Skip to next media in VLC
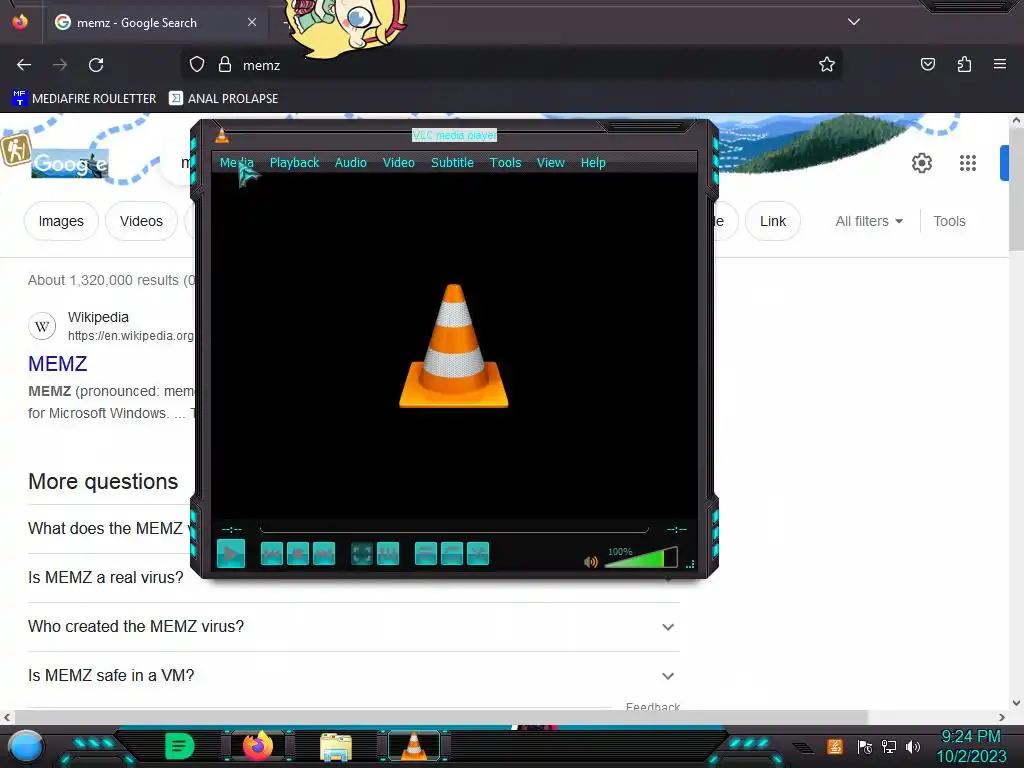 point(324,554)
